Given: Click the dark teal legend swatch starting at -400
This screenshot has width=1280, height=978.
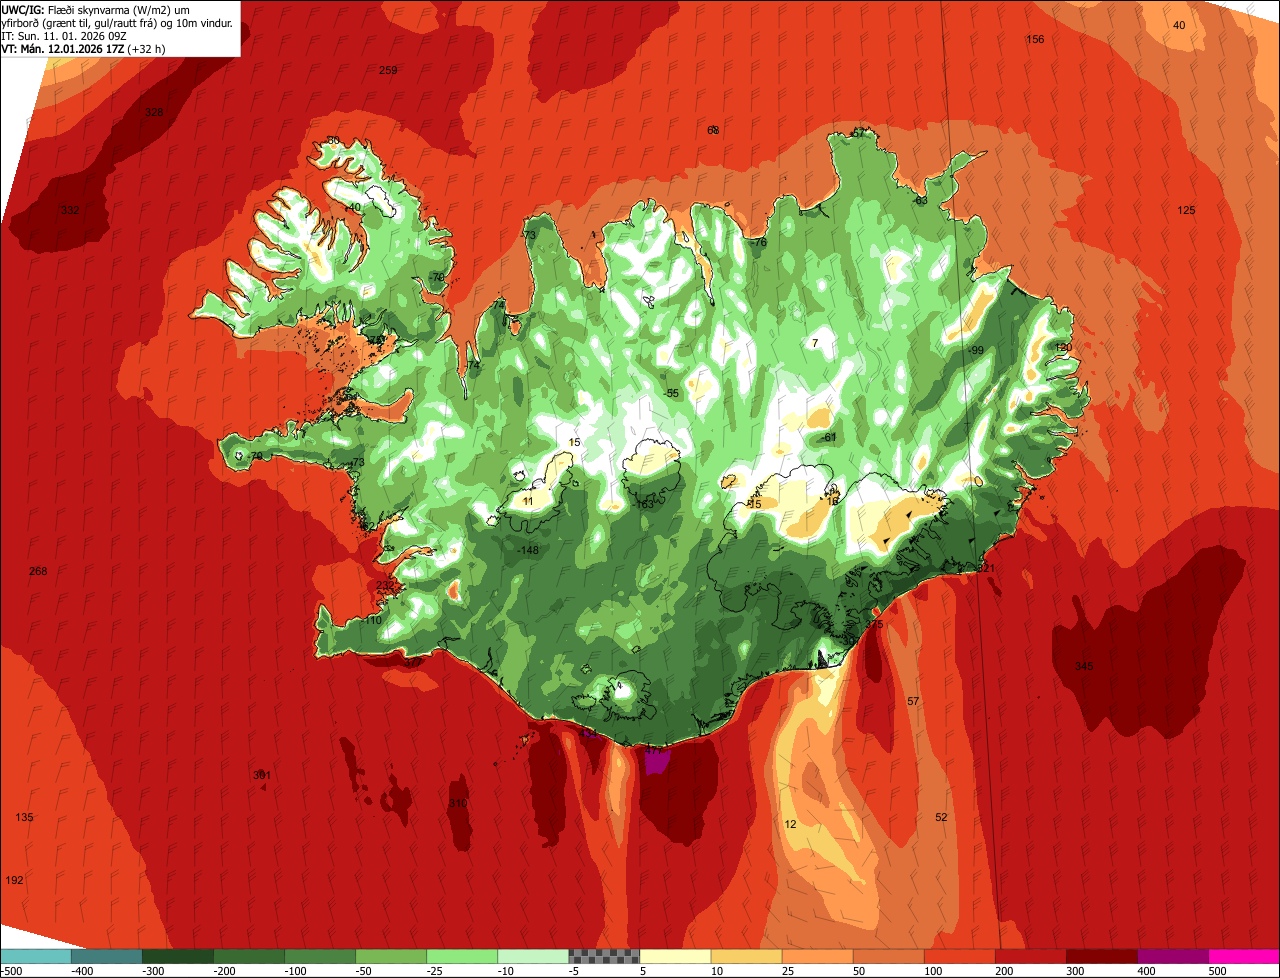Looking at the screenshot, I should pyautogui.click(x=106, y=956).
